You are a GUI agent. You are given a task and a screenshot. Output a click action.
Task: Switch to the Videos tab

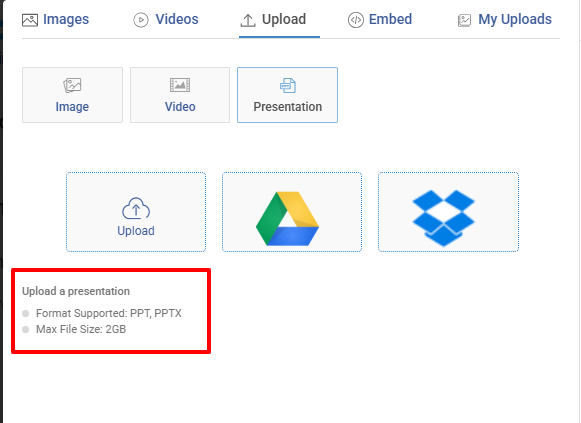point(166,19)
